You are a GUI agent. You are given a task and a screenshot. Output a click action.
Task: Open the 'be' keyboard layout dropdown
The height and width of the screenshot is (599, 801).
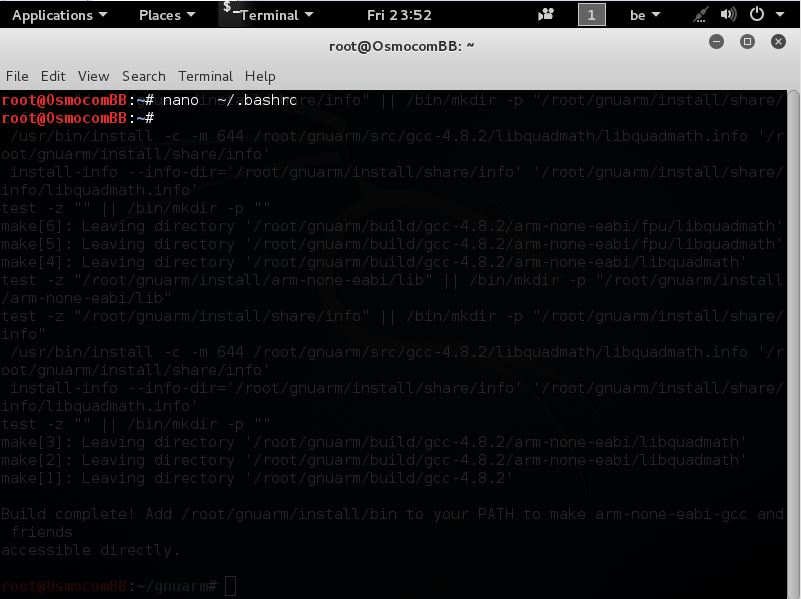[645, 15]
